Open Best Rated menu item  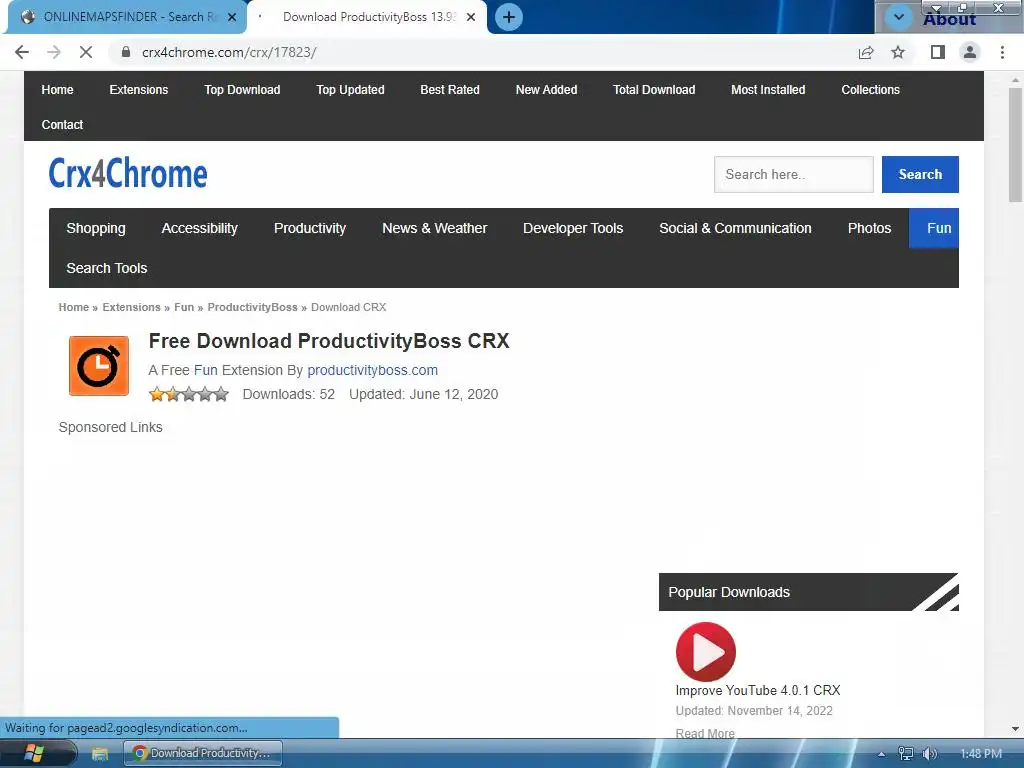(x=450, y=89)
